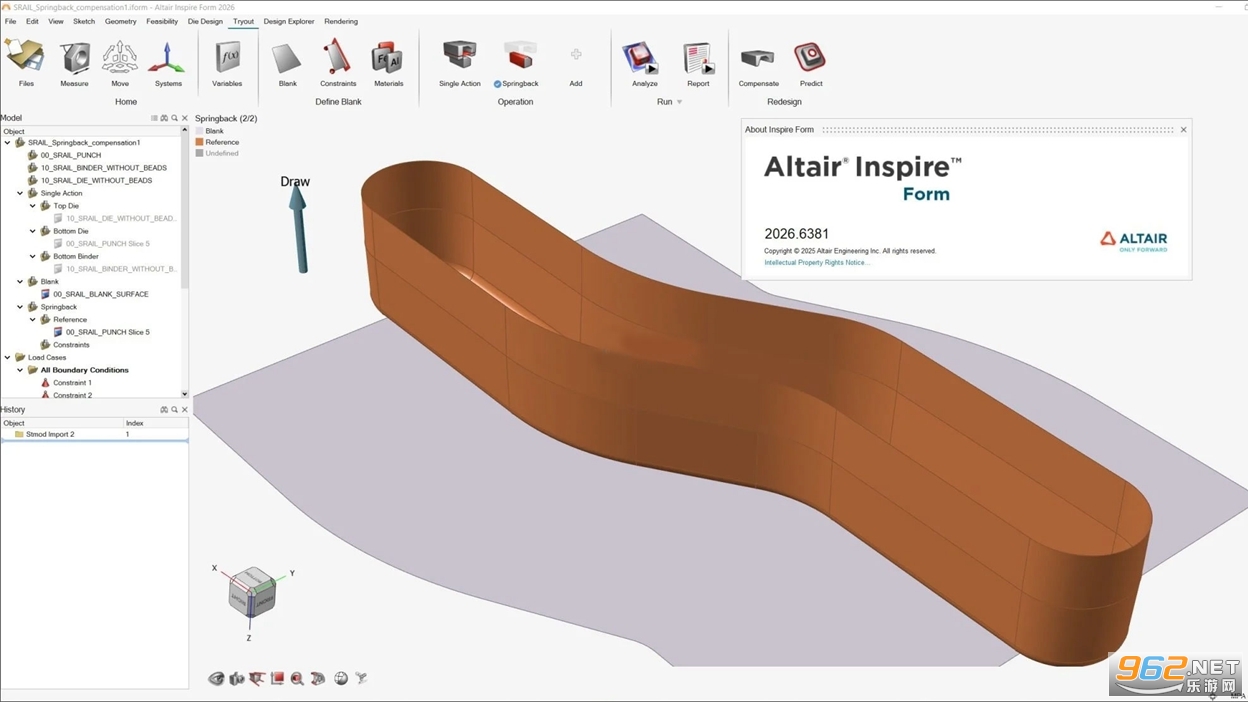The image size is (1248, 702).
Task: Select 00_SRAIL_PUNCH in Model tree
Action: point(71,155)
